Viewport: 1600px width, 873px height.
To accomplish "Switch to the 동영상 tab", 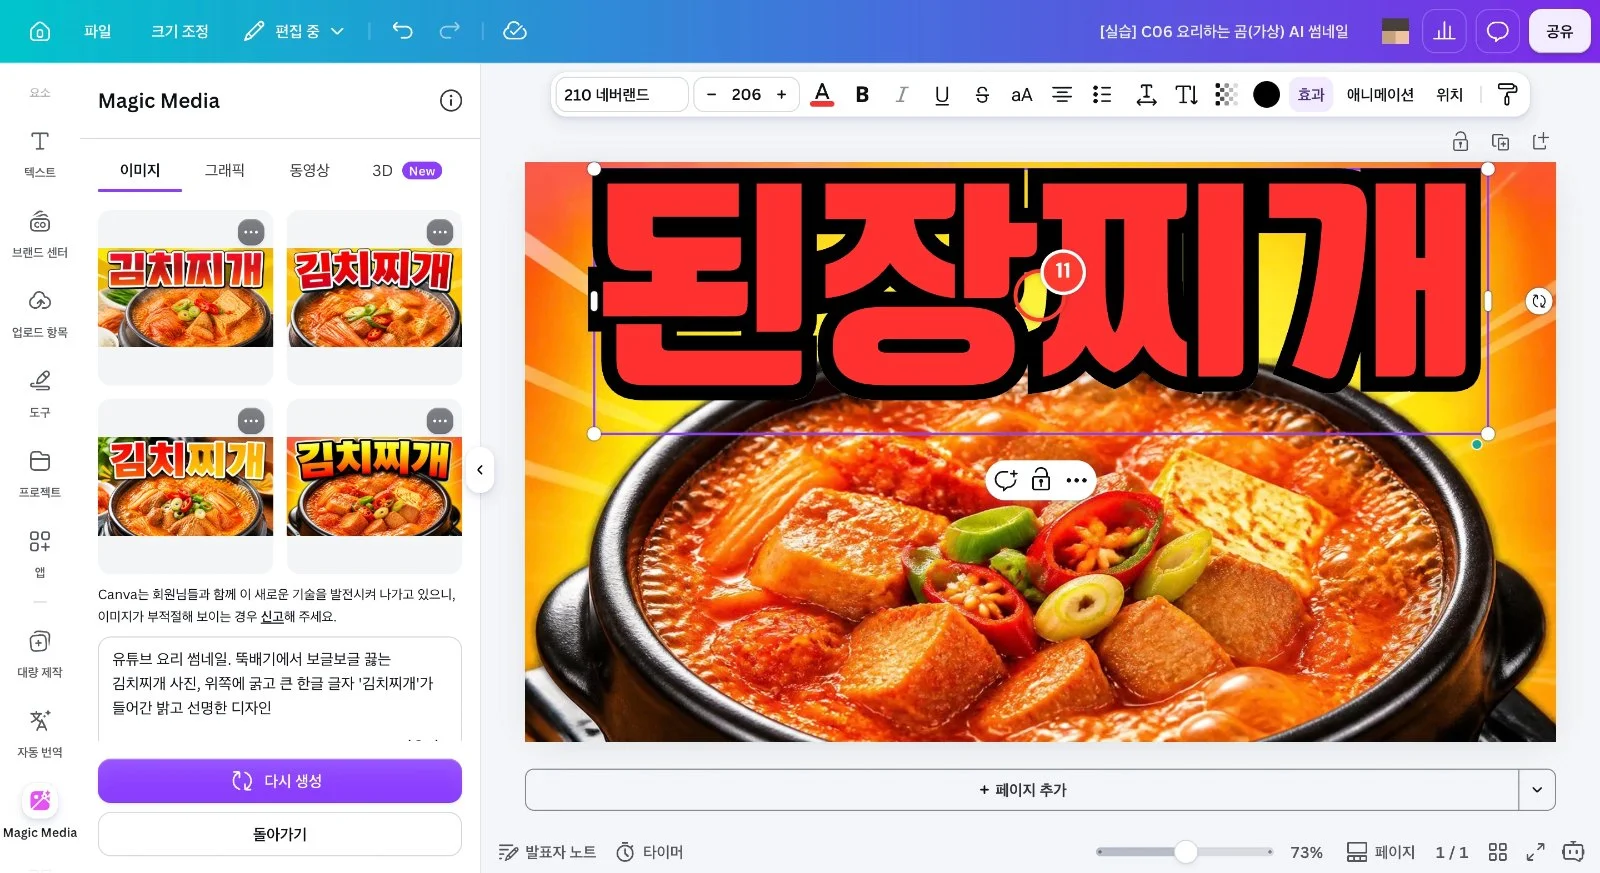I will [309, 170].
